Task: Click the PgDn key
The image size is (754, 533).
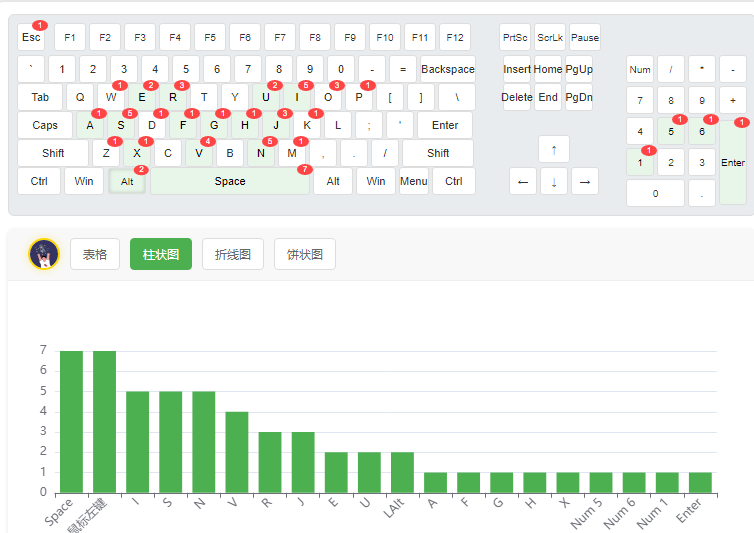Action: (x=579, y=97)
